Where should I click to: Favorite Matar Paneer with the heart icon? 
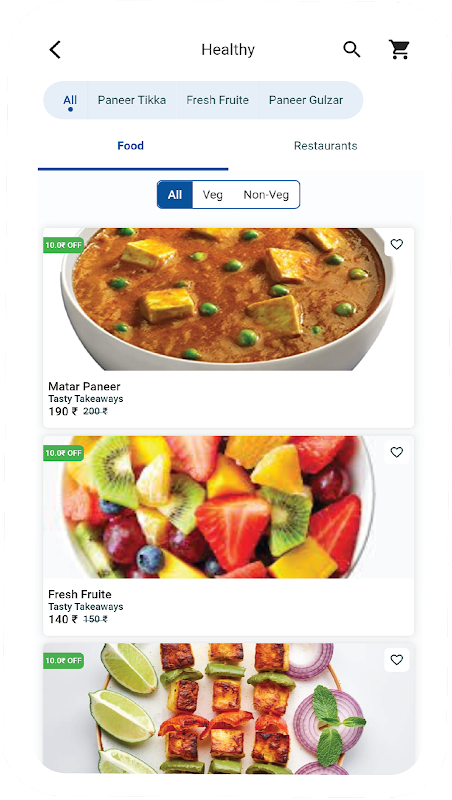(396, 244)
